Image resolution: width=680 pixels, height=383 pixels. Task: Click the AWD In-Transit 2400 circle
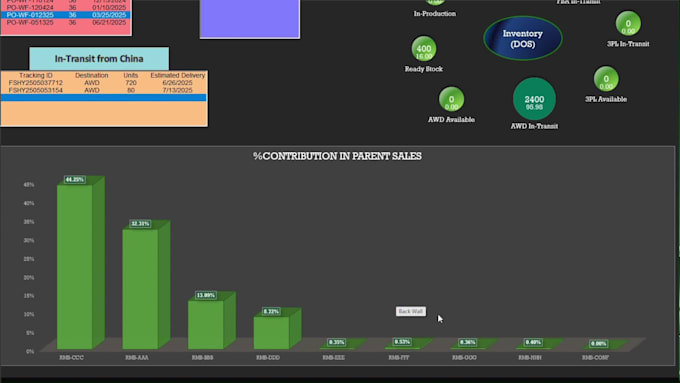(534, 99)
